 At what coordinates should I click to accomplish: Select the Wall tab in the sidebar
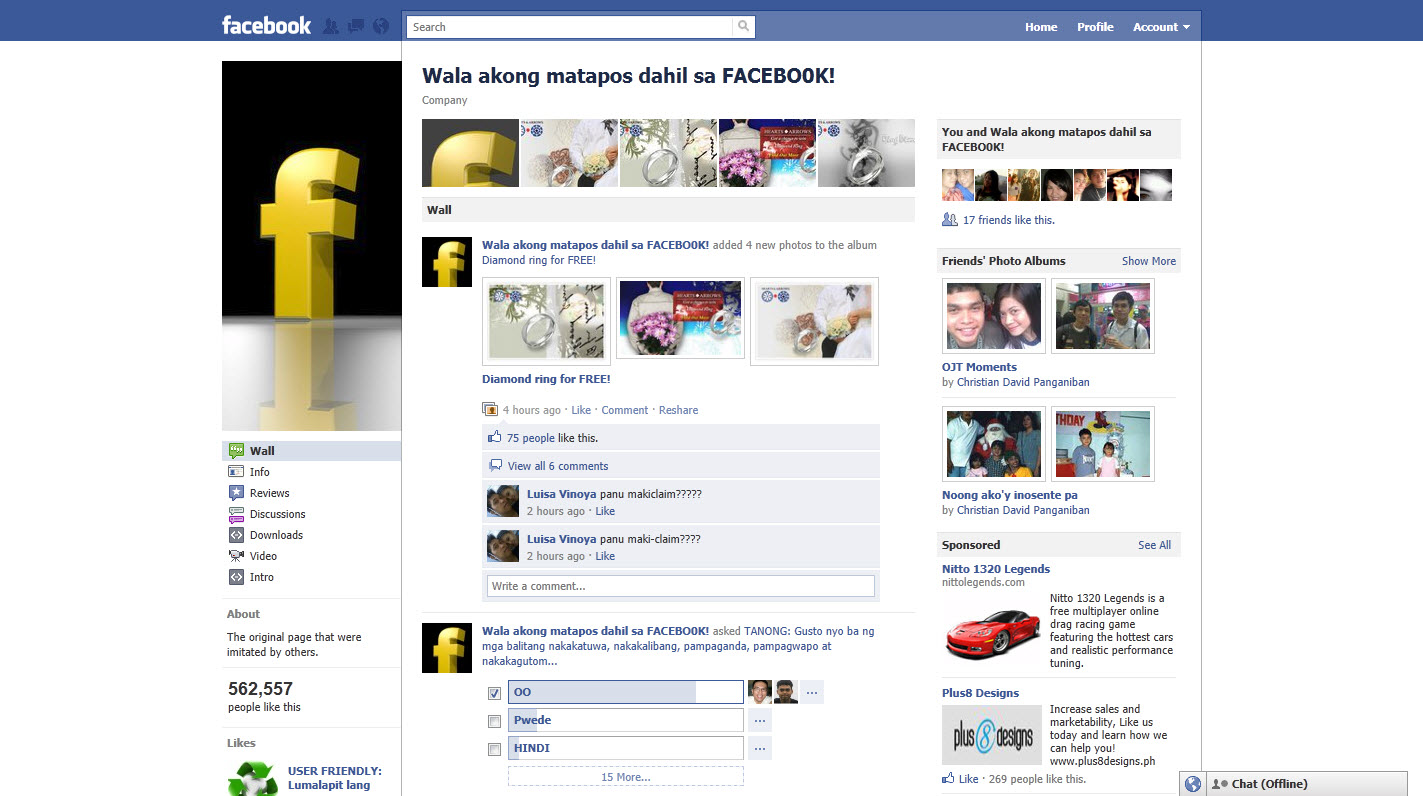(311, 451)
